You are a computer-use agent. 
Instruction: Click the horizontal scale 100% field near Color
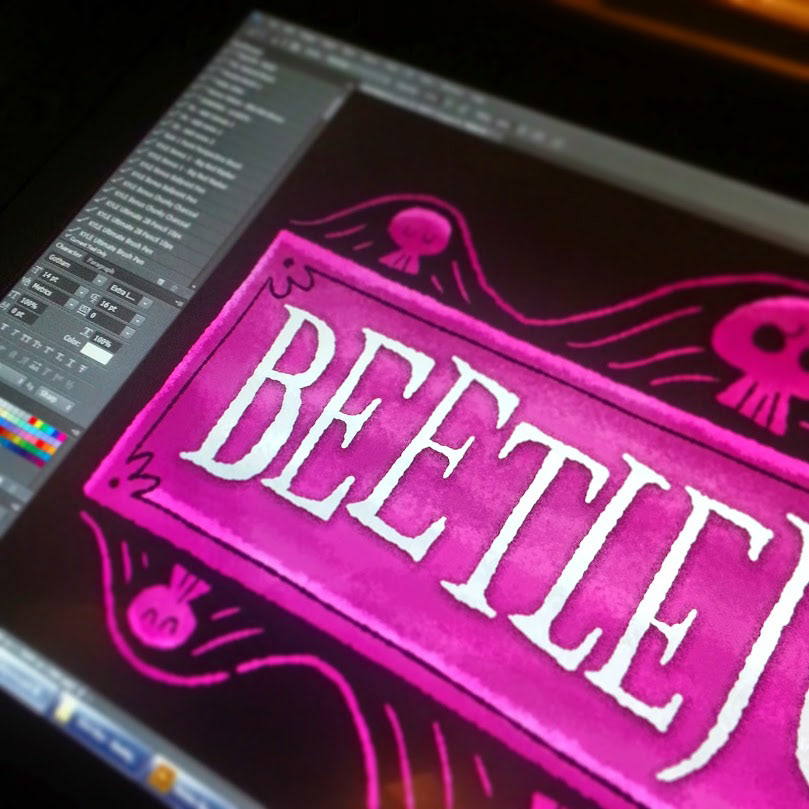pos(107,343)
